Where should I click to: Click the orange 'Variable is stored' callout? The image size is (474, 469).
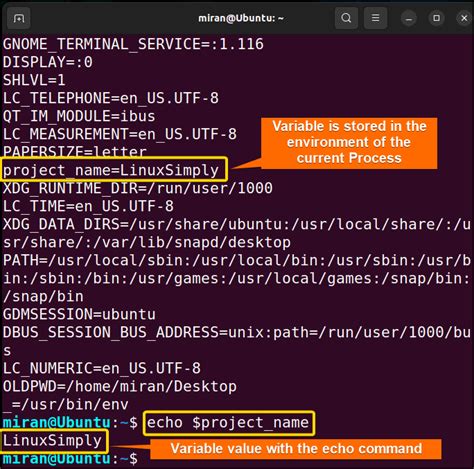pos(349,143)
